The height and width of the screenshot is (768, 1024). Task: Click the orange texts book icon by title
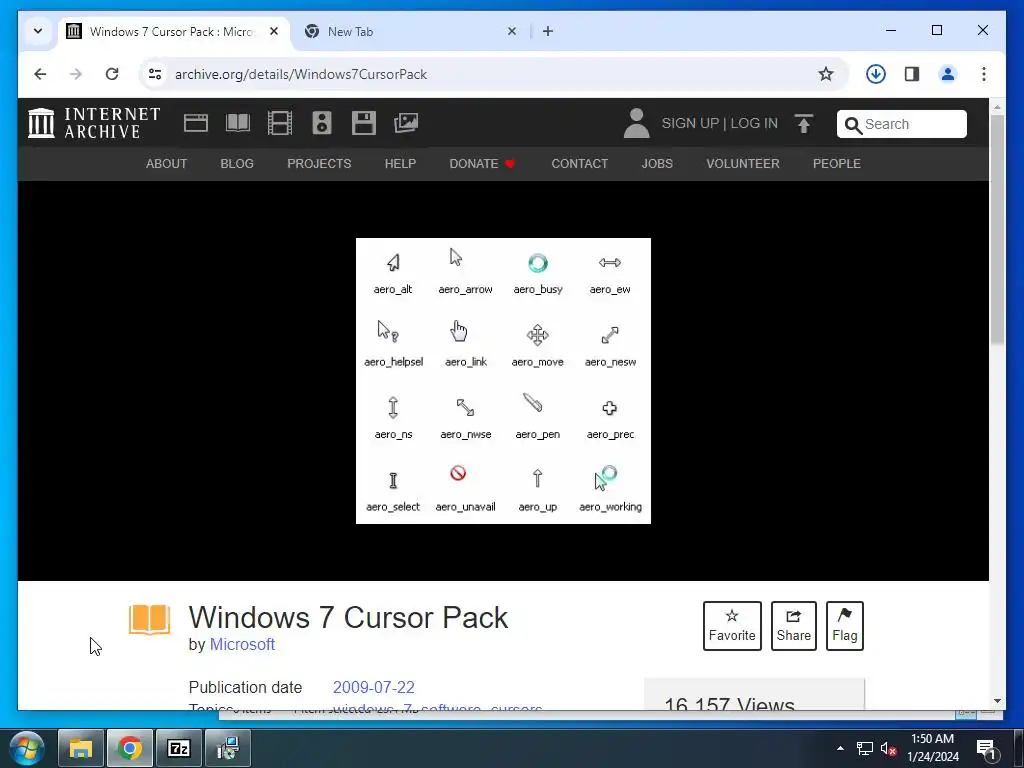click(x=150, y=620)
